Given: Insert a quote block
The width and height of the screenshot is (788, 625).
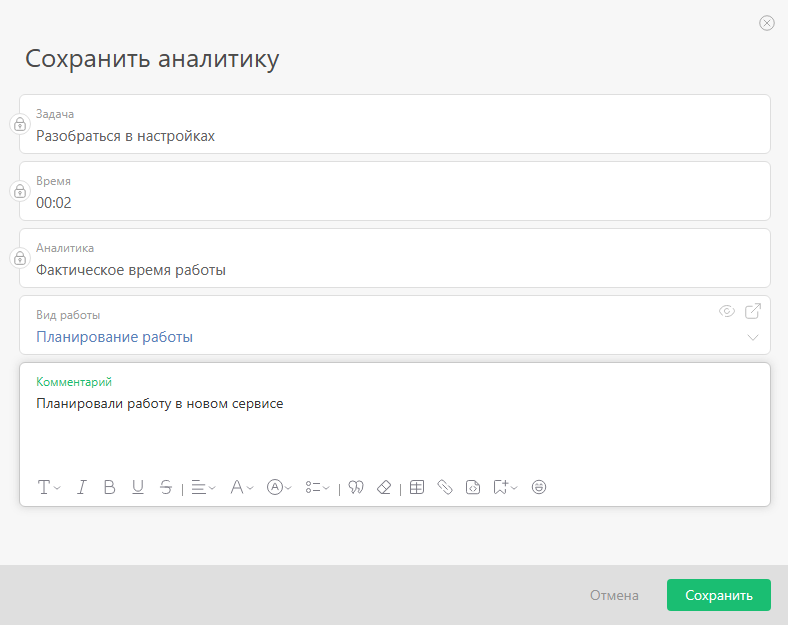Looking at the screenshot, I should point(356,487).
